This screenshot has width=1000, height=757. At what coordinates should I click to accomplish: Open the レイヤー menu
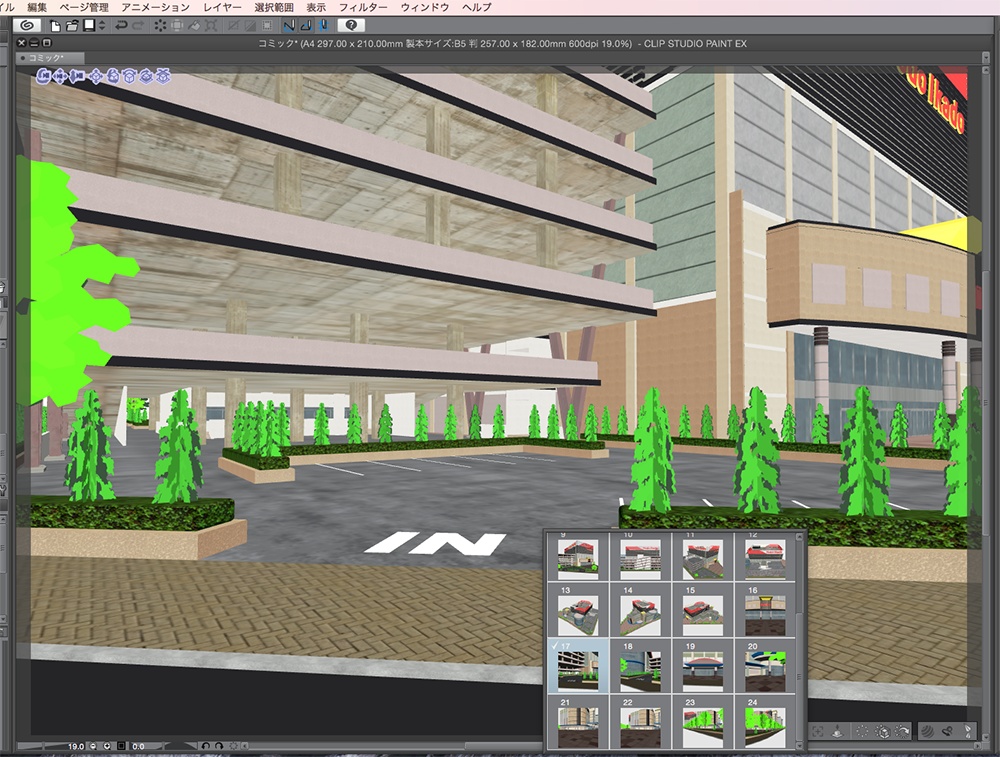222,8
